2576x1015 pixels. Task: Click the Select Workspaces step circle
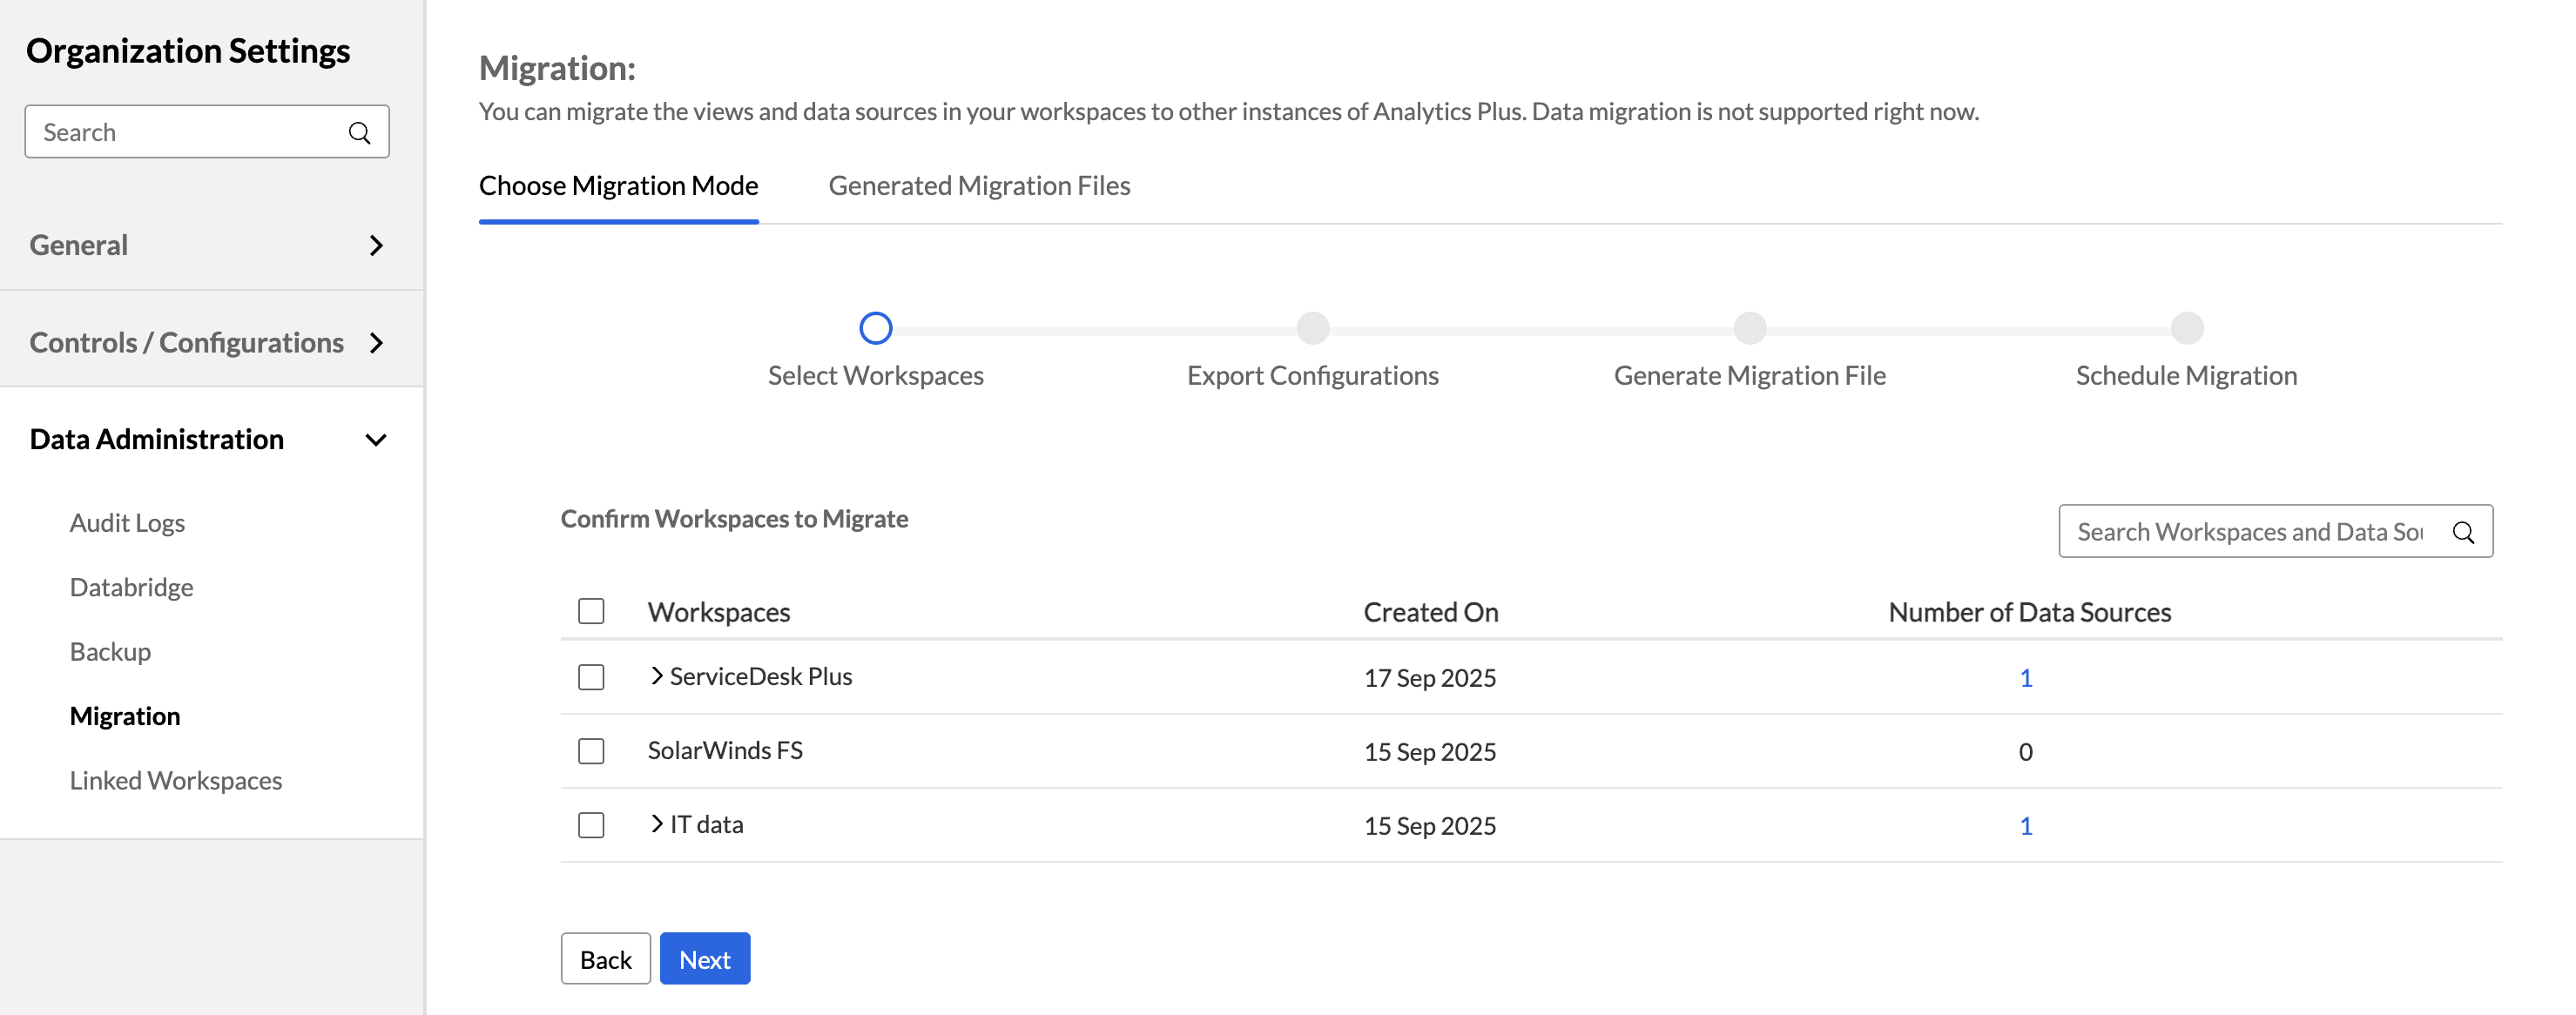(875, 328)
